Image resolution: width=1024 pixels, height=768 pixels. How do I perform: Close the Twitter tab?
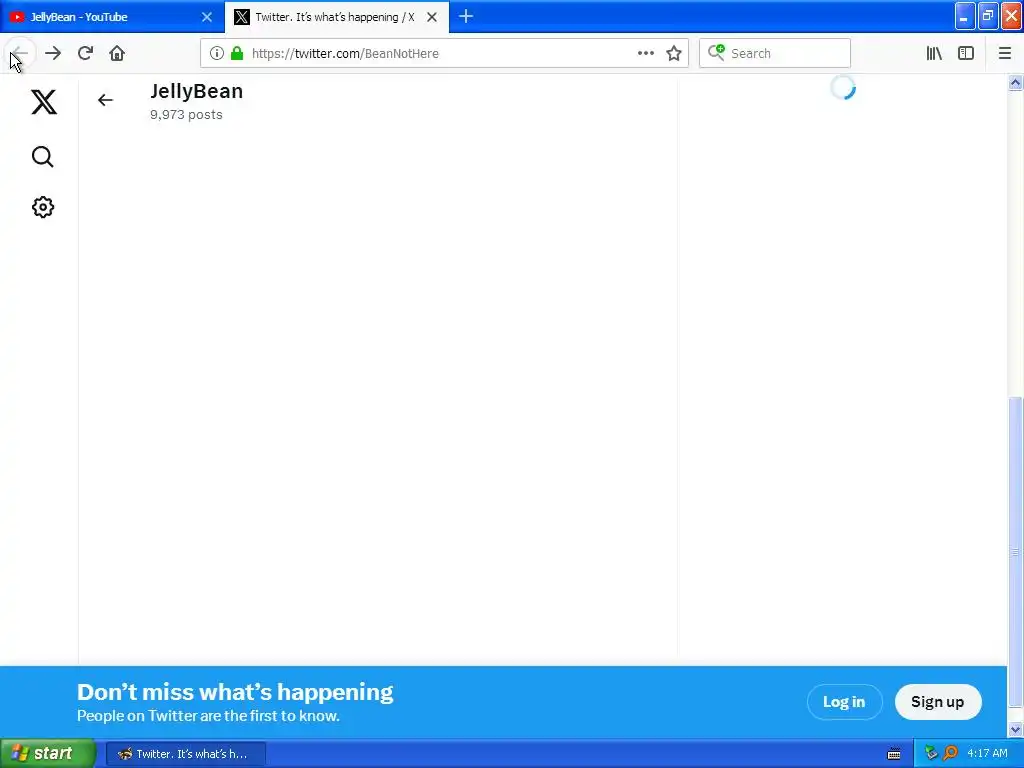432,17
